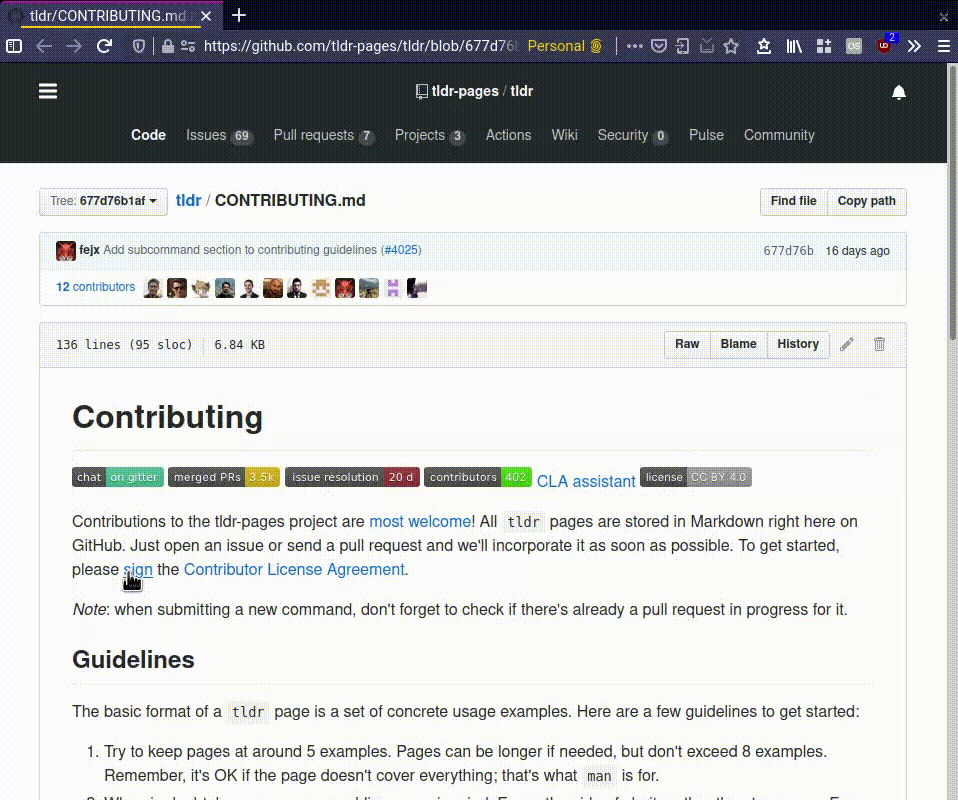Open the tracking protection shield icon

pos(139,46)
